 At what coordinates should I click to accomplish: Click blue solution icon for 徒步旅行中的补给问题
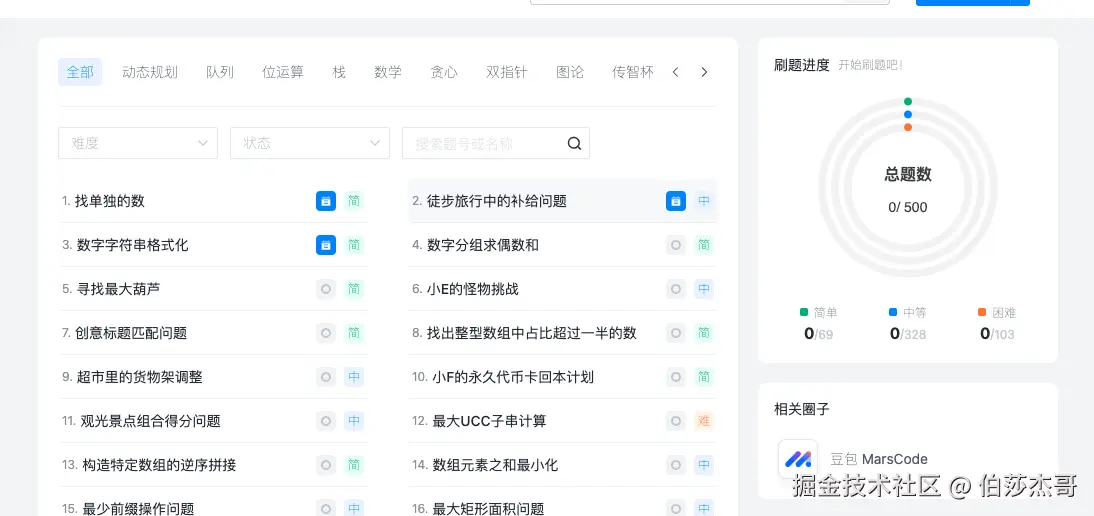(676, 201)
